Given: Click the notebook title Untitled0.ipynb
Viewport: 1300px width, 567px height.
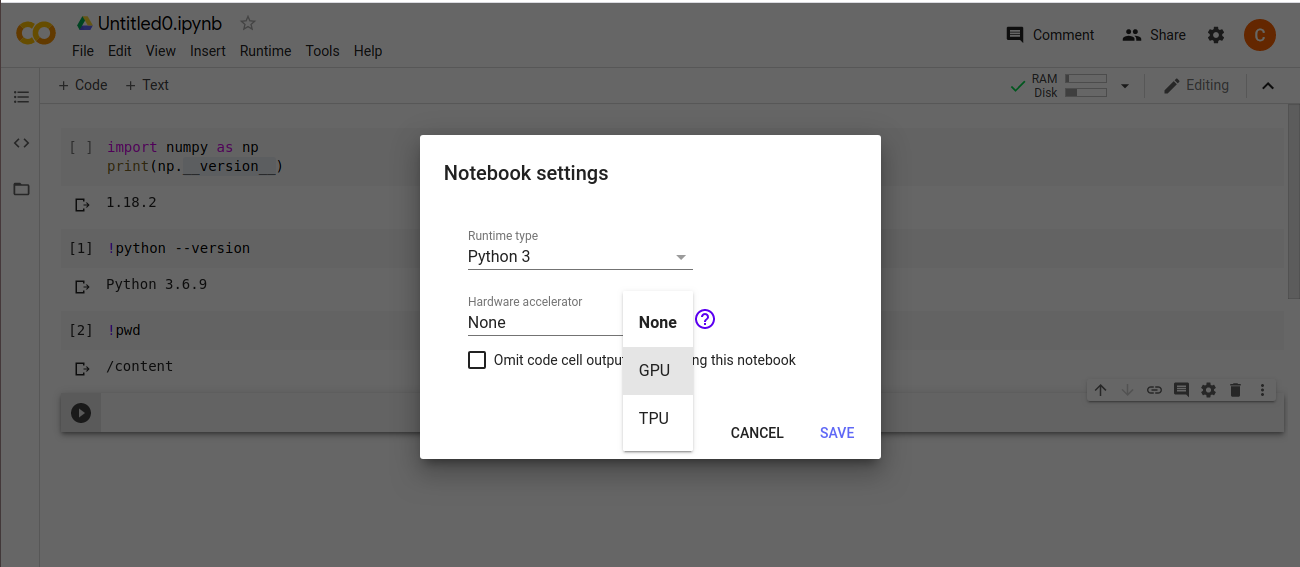Looking at the screenshot, I should [160, 24].
